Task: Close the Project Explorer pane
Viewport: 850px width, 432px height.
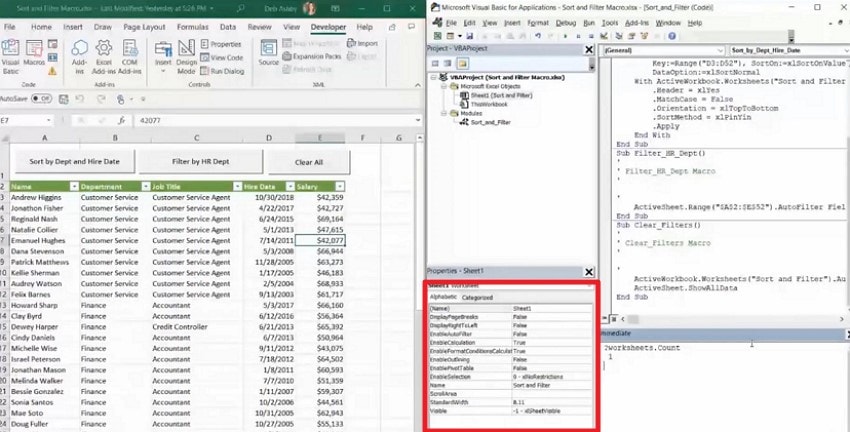Action: point(589,49)
